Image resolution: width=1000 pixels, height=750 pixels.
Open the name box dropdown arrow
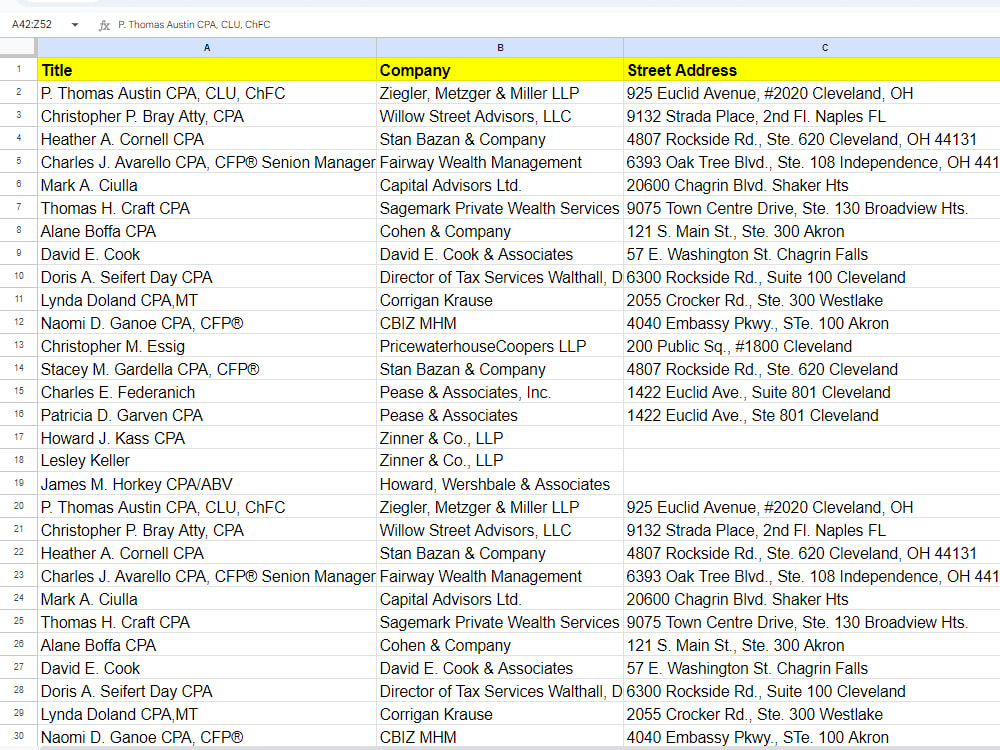(x=75, y=25)
